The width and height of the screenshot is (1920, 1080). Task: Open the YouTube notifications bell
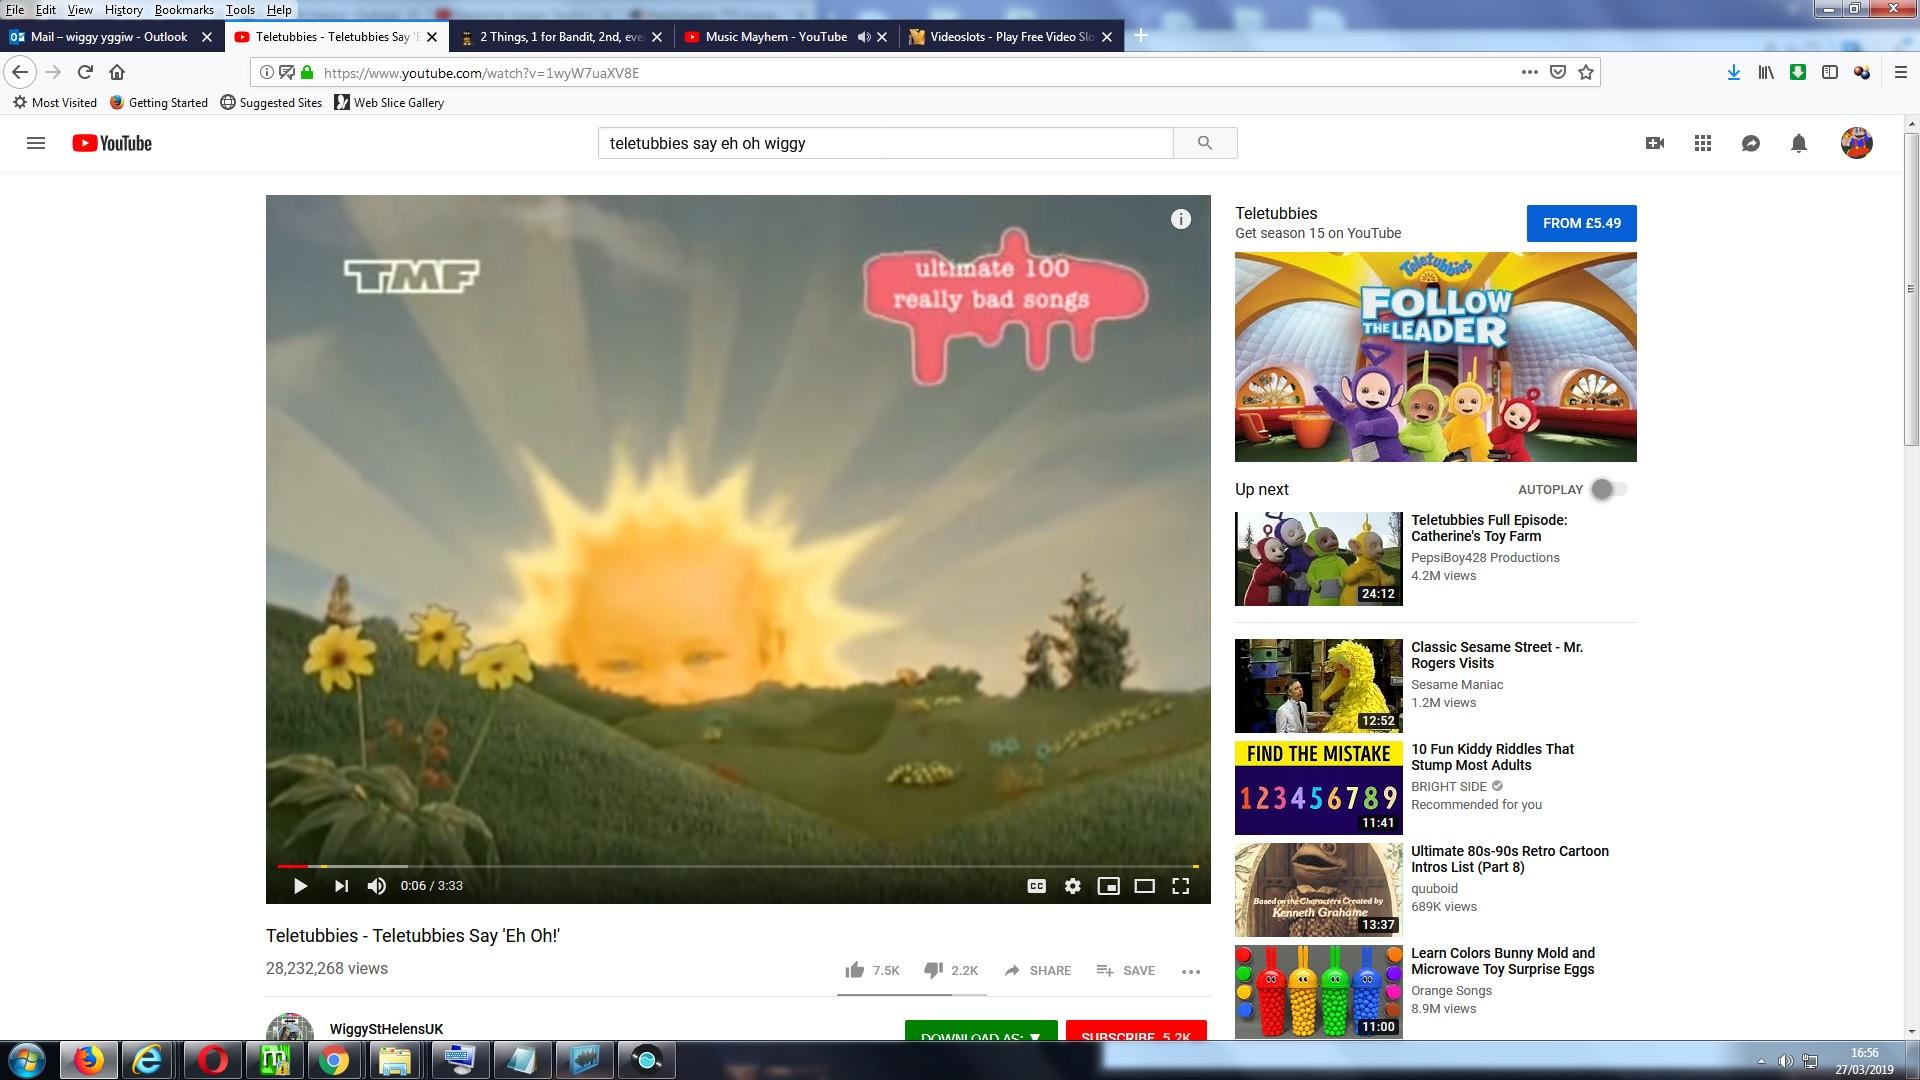click(x=1799, y=143)
